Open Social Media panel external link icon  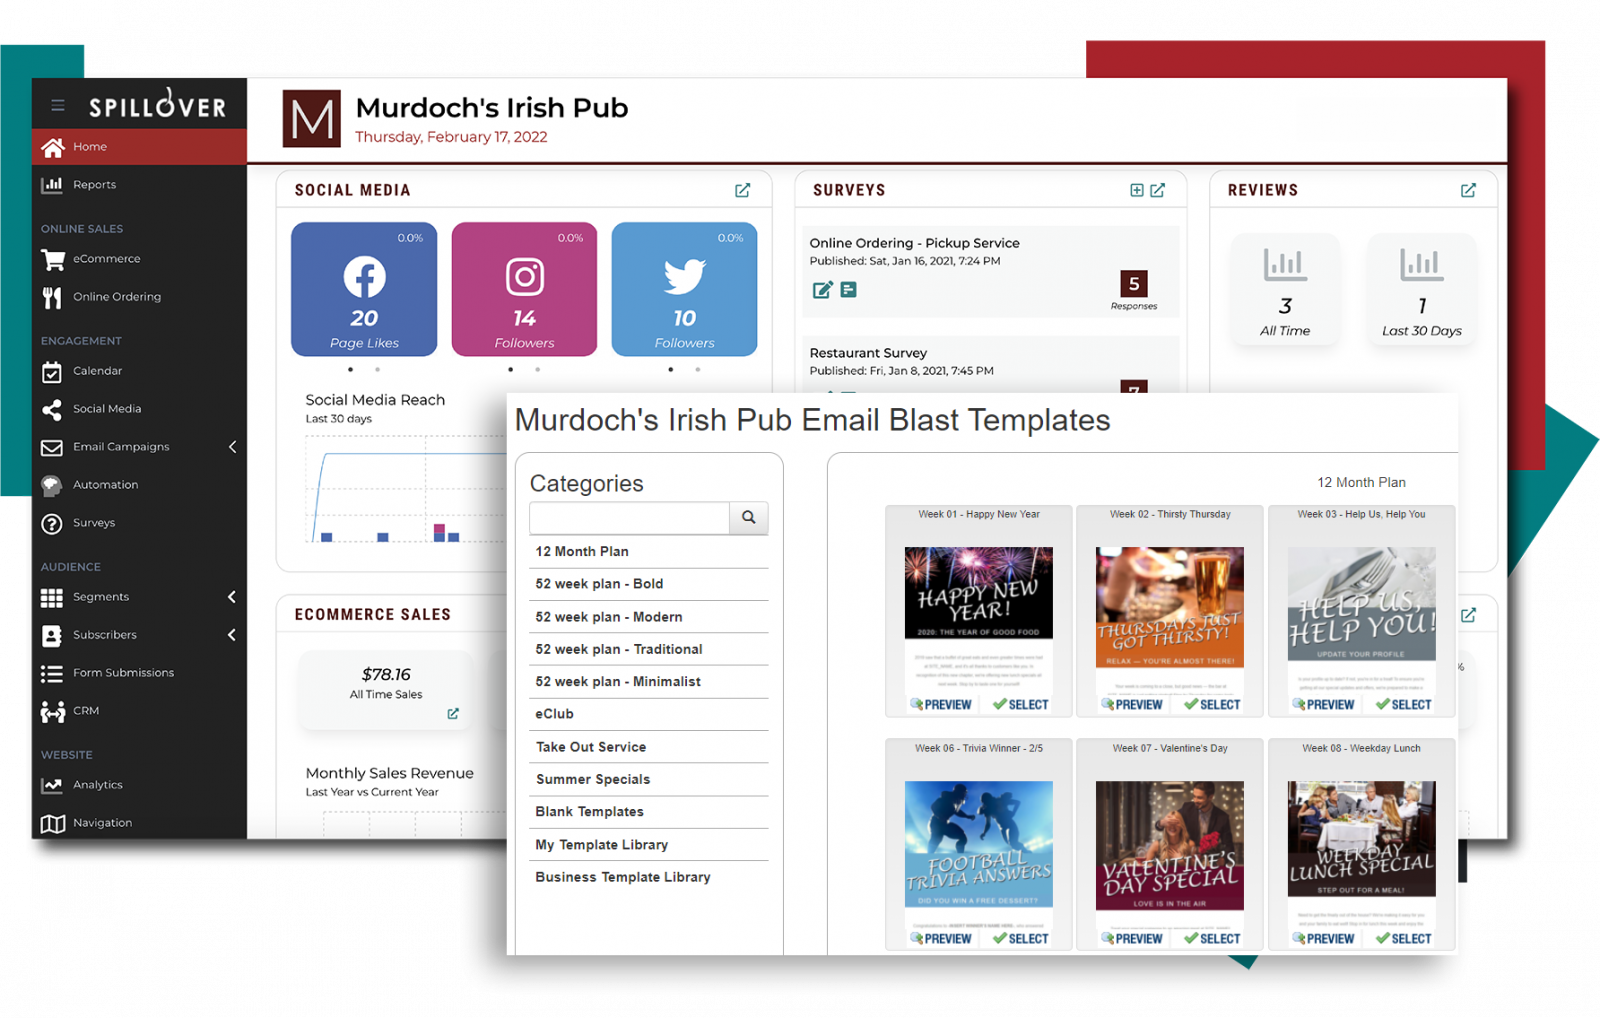(x=743, y=190)
